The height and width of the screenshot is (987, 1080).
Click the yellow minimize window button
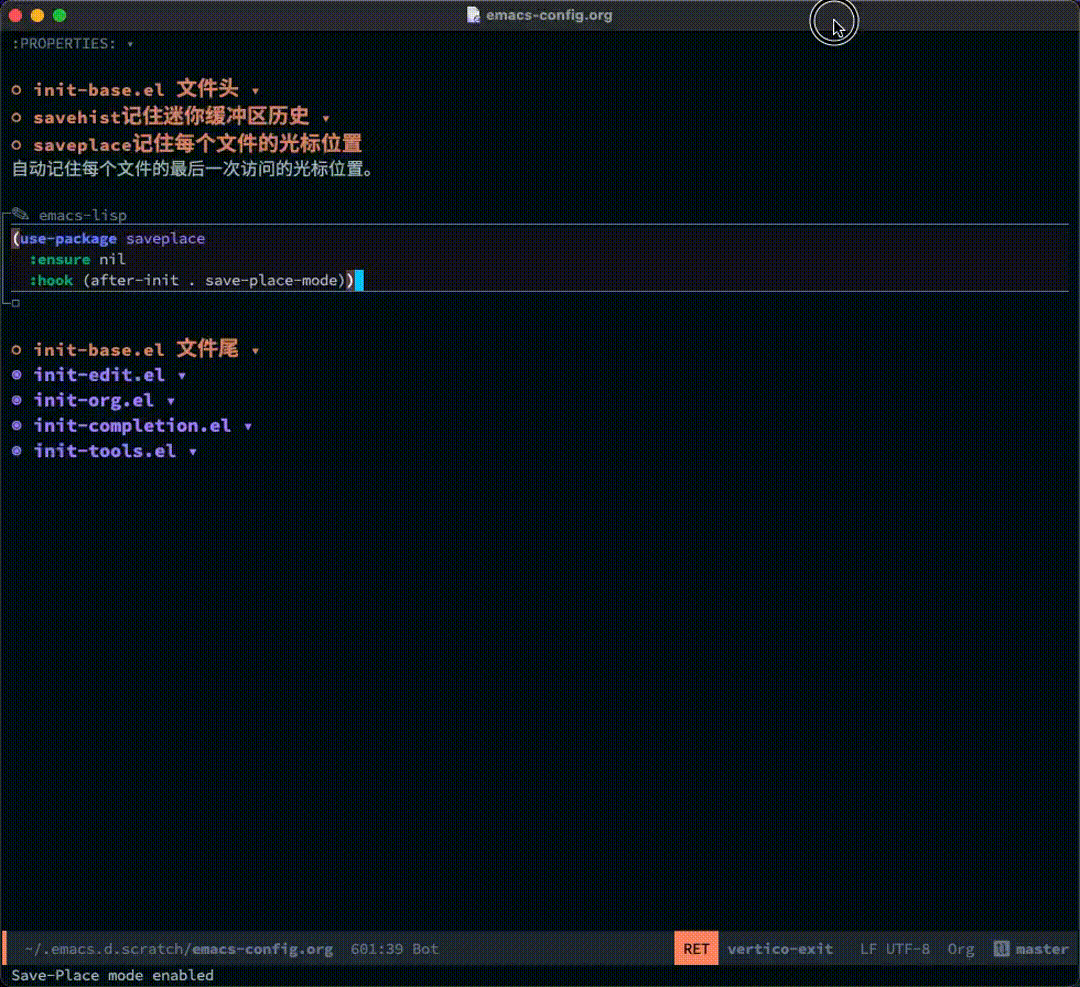[x=38, y=15]
